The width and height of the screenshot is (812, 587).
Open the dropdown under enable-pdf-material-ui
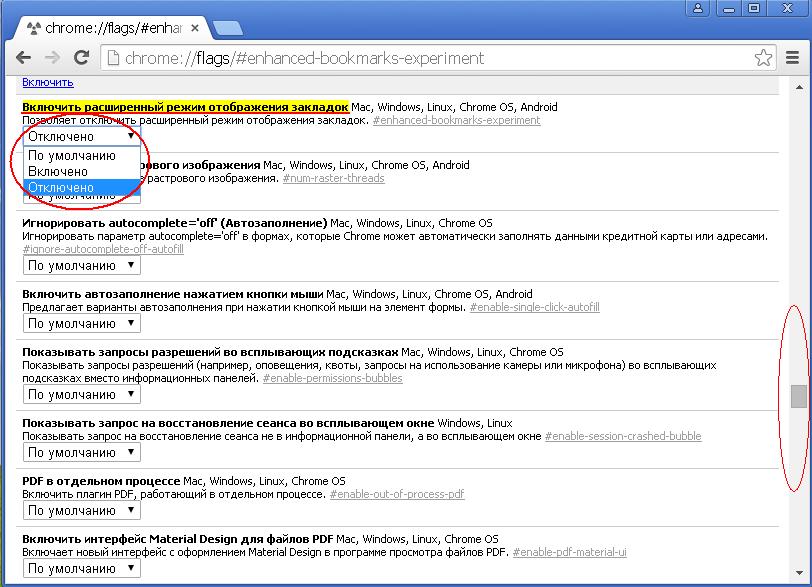(81, 568)
